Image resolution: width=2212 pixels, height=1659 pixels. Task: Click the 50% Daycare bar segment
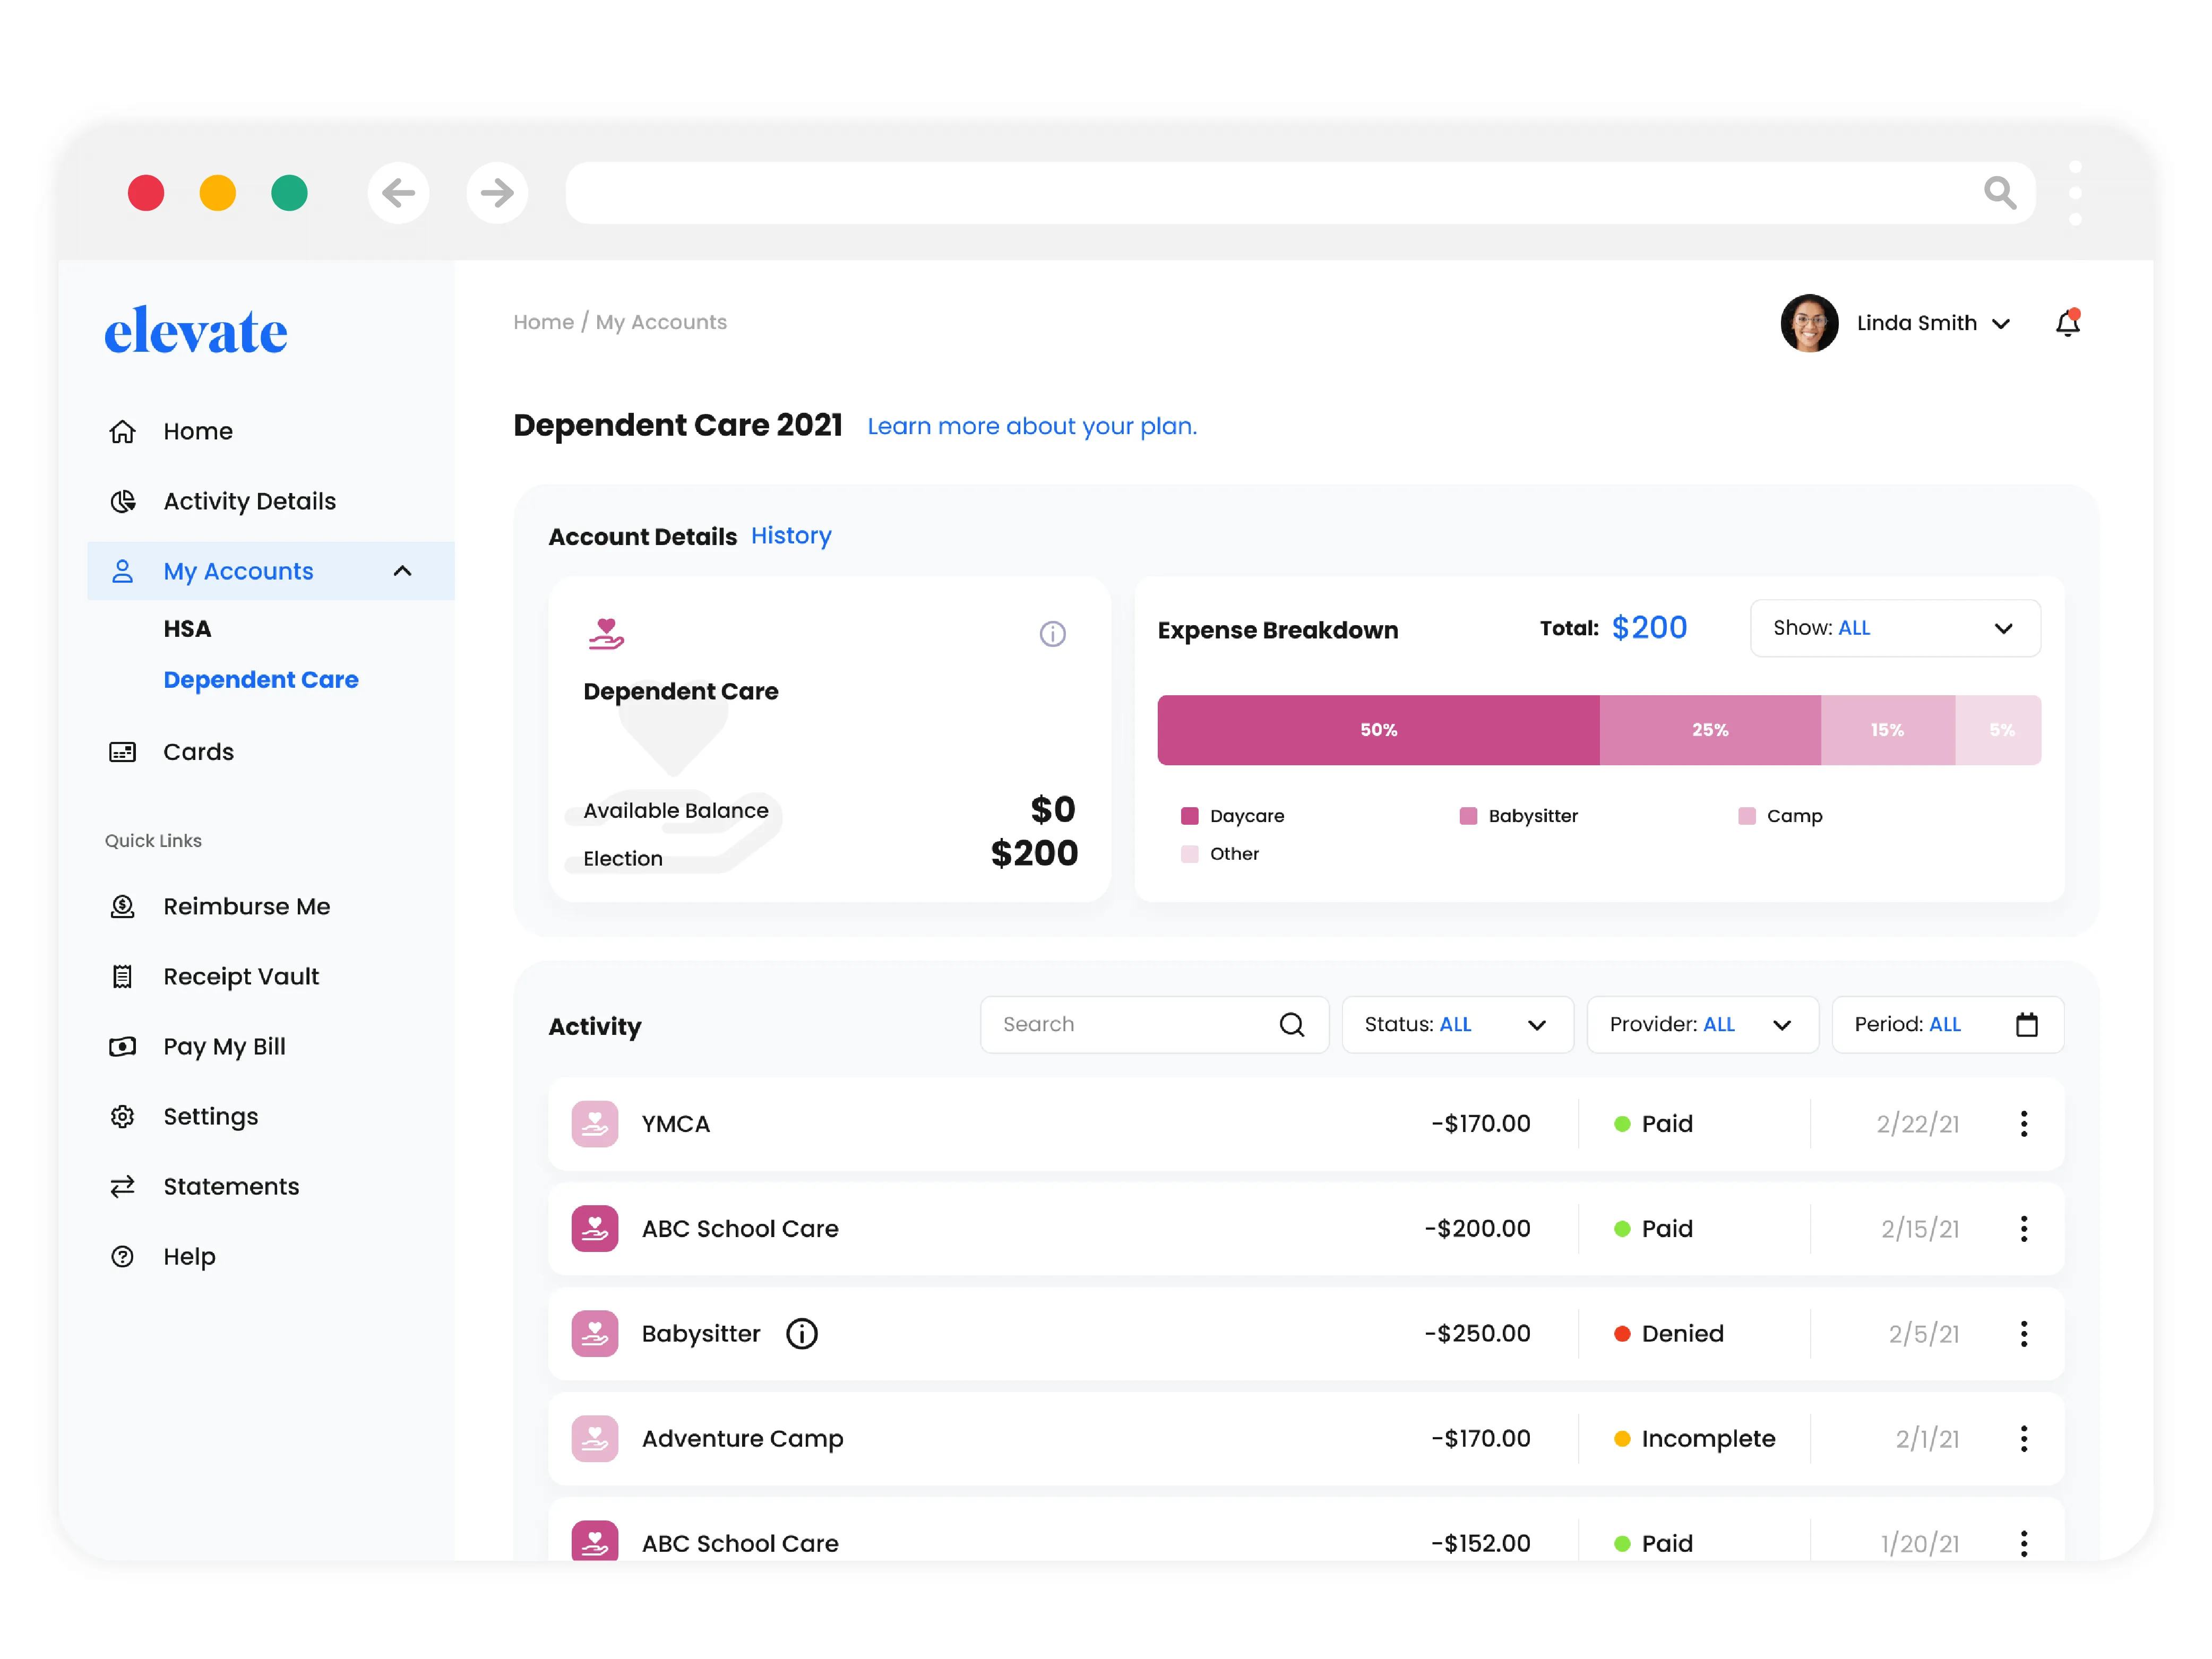1378,730
